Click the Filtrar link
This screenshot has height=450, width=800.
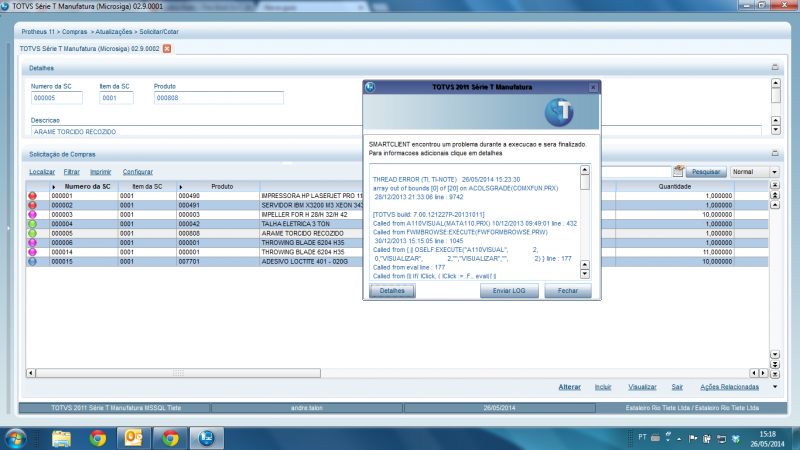pos(71,172)
